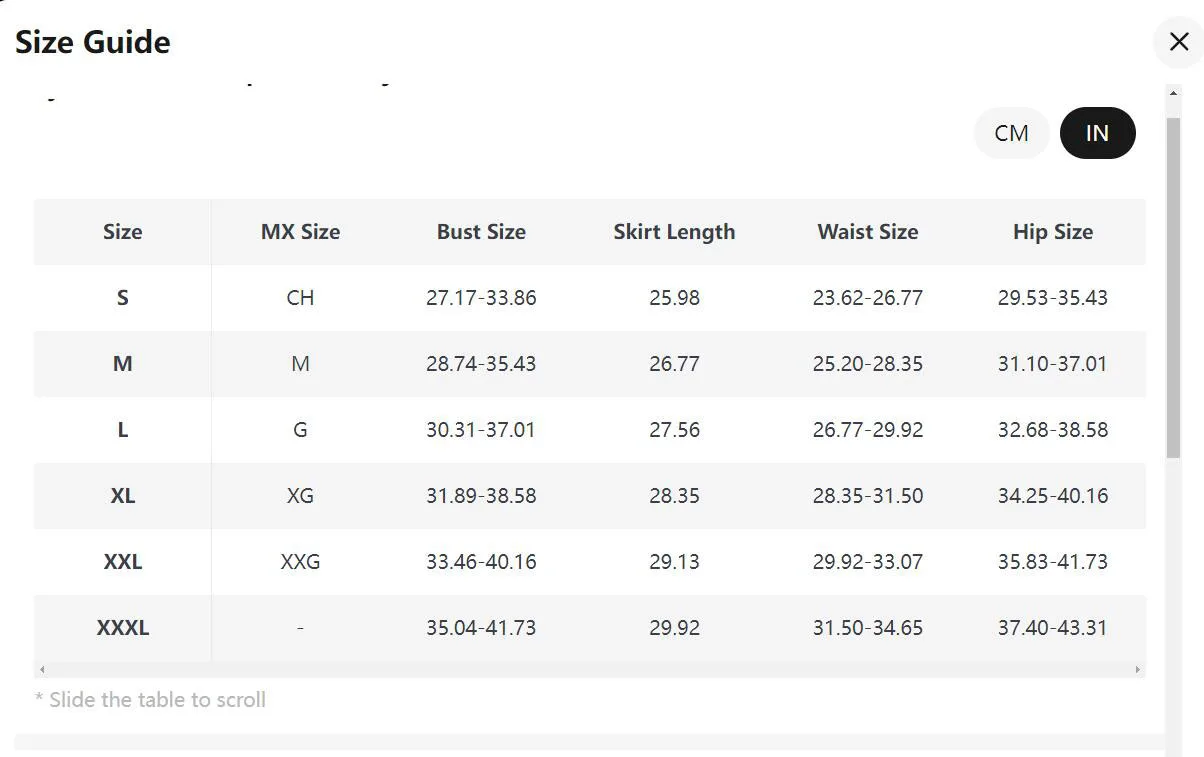Click the MX Size column header

pyautogui.click(x=300, y=232)
